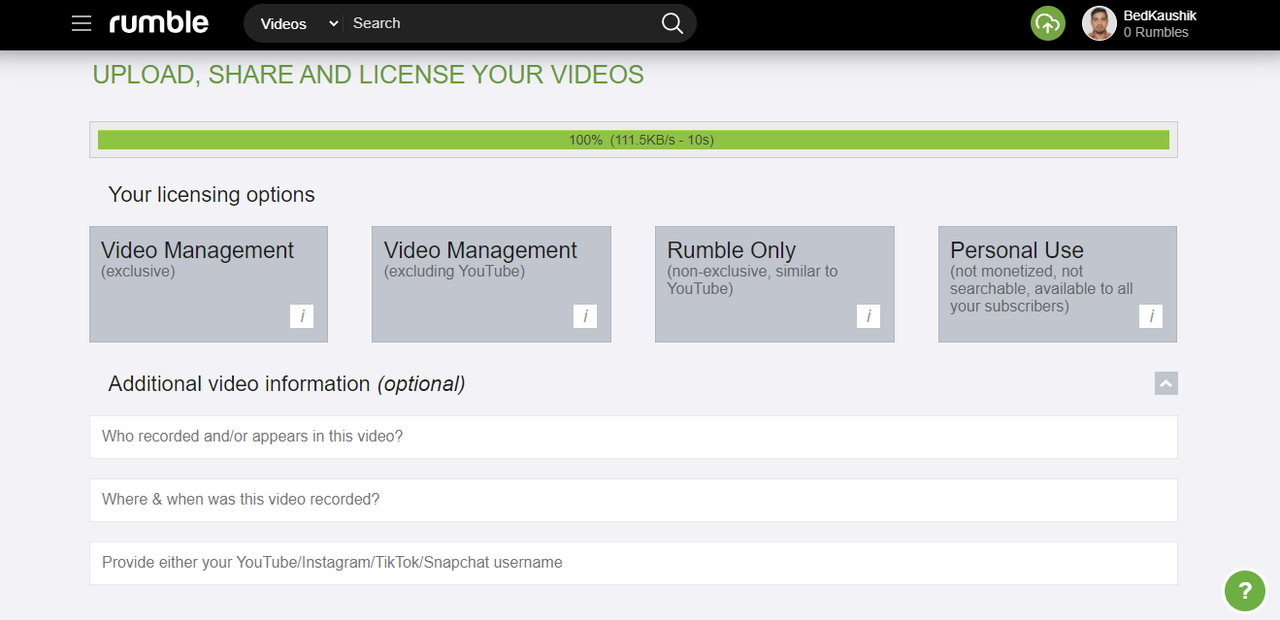Click the Where & when recorded field
1280x620 pixels.
click(633, 500)
